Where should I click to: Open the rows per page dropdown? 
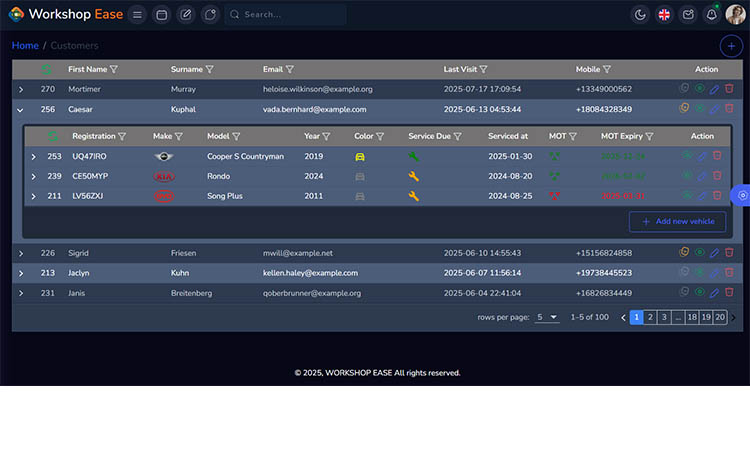547,317
